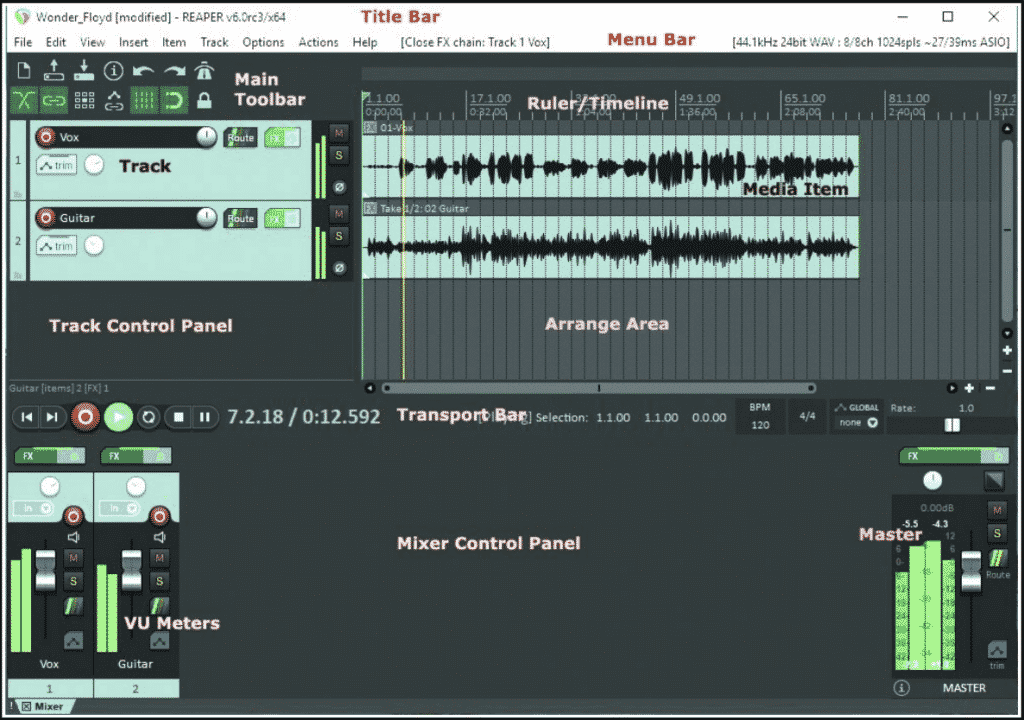Open project settings via the info icon

113,70
